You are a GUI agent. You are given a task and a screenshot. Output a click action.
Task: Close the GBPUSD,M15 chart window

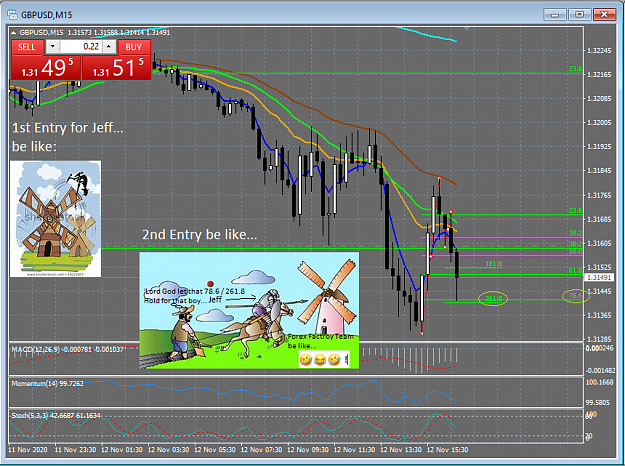[604, 15]
